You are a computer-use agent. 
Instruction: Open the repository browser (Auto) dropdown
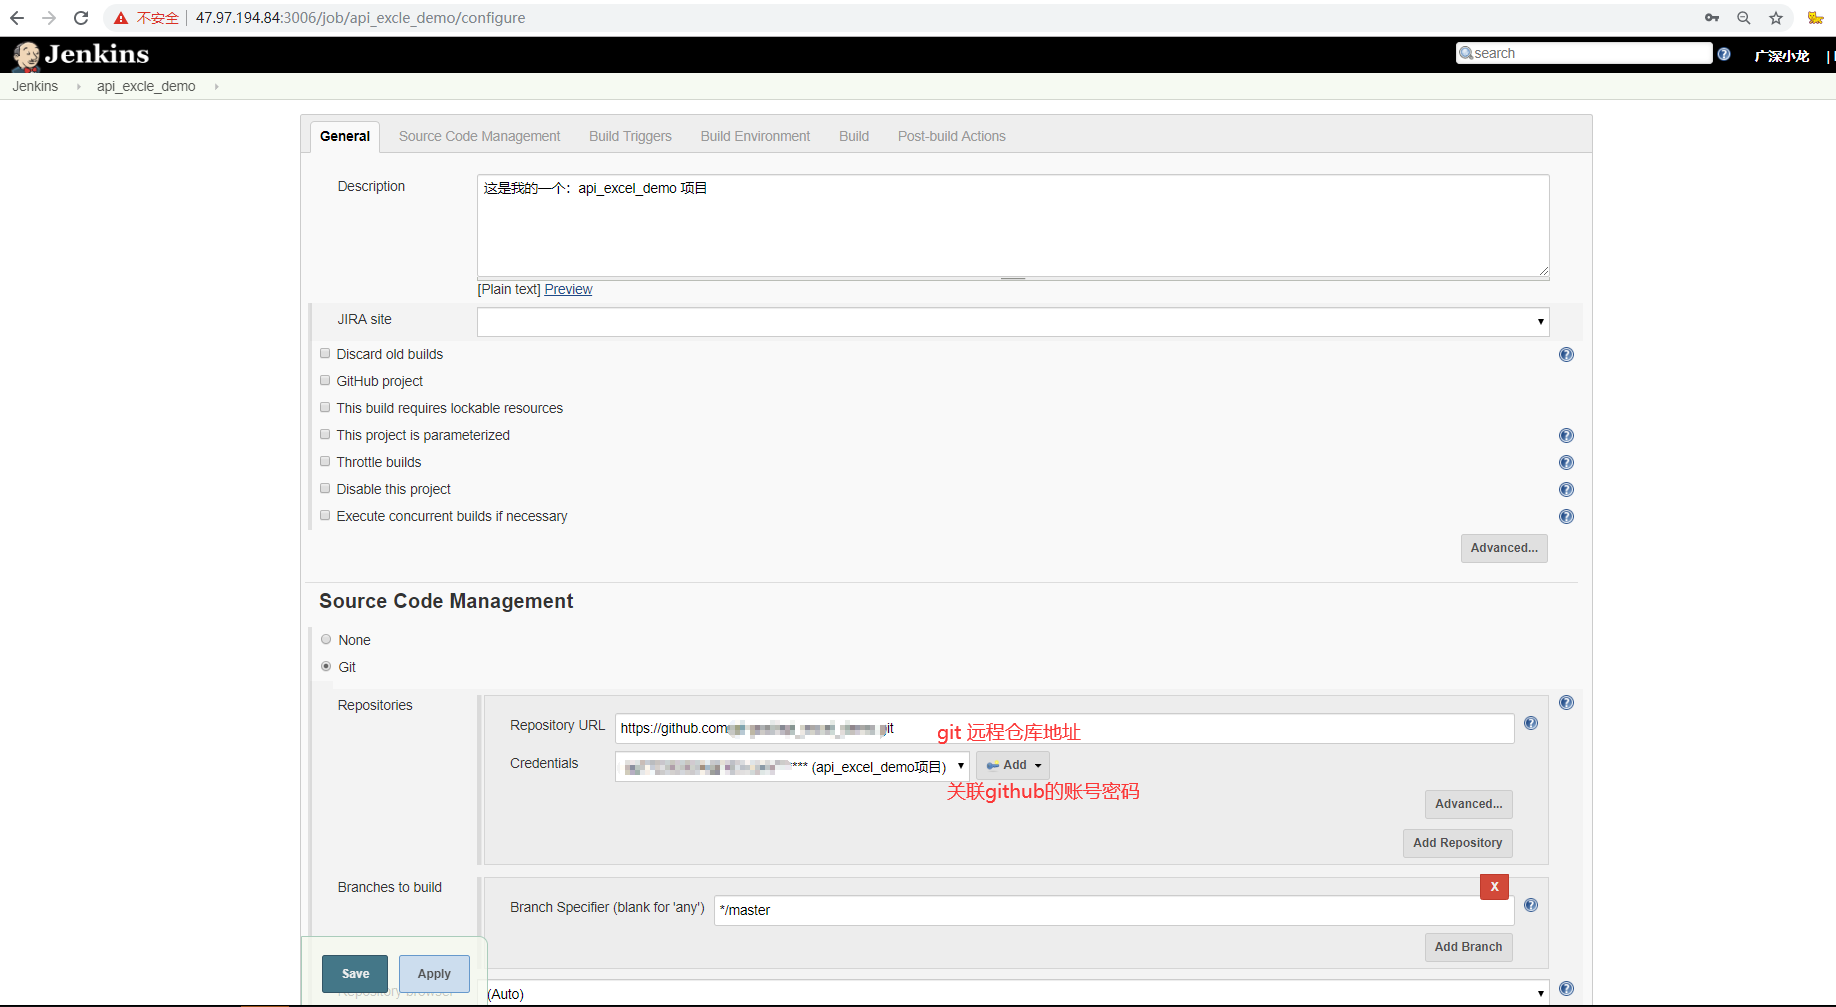coord(1016,993)
